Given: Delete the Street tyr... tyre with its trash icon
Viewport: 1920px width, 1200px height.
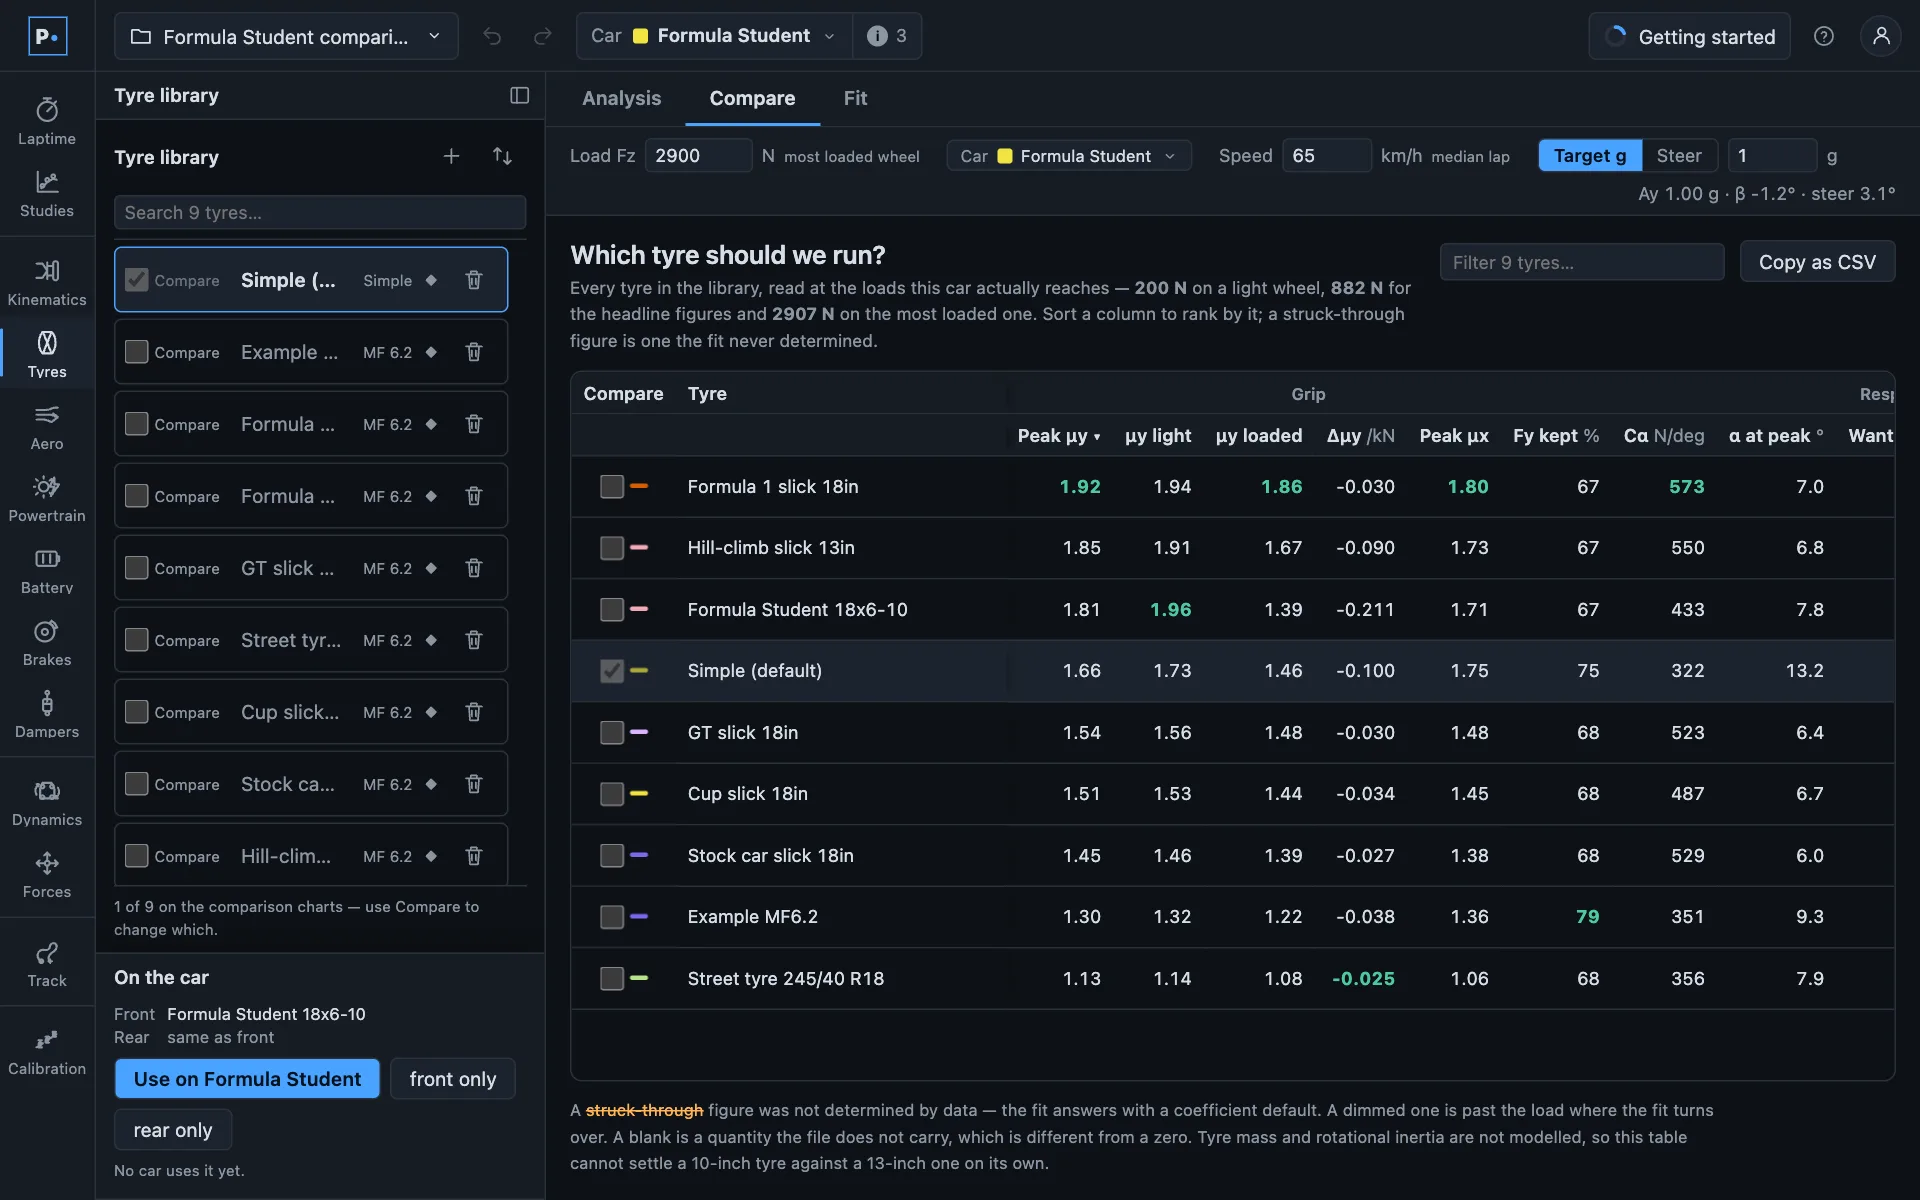Looking at the screenshot, I should click(474, 640).
